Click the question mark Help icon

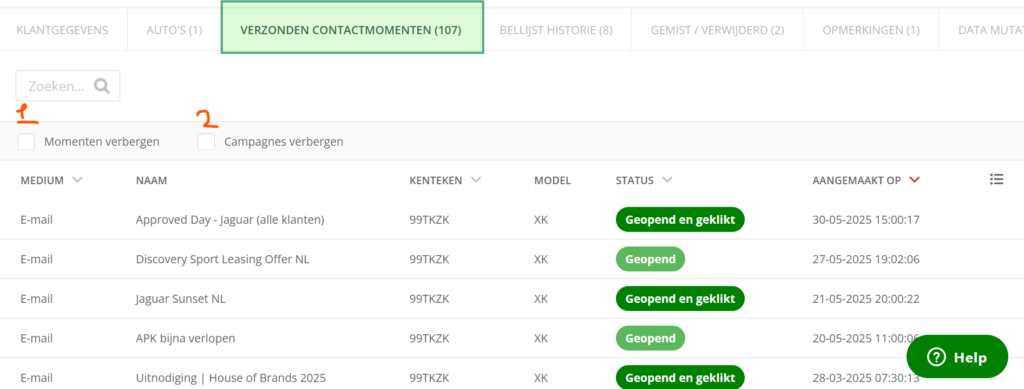pos(936,357)
